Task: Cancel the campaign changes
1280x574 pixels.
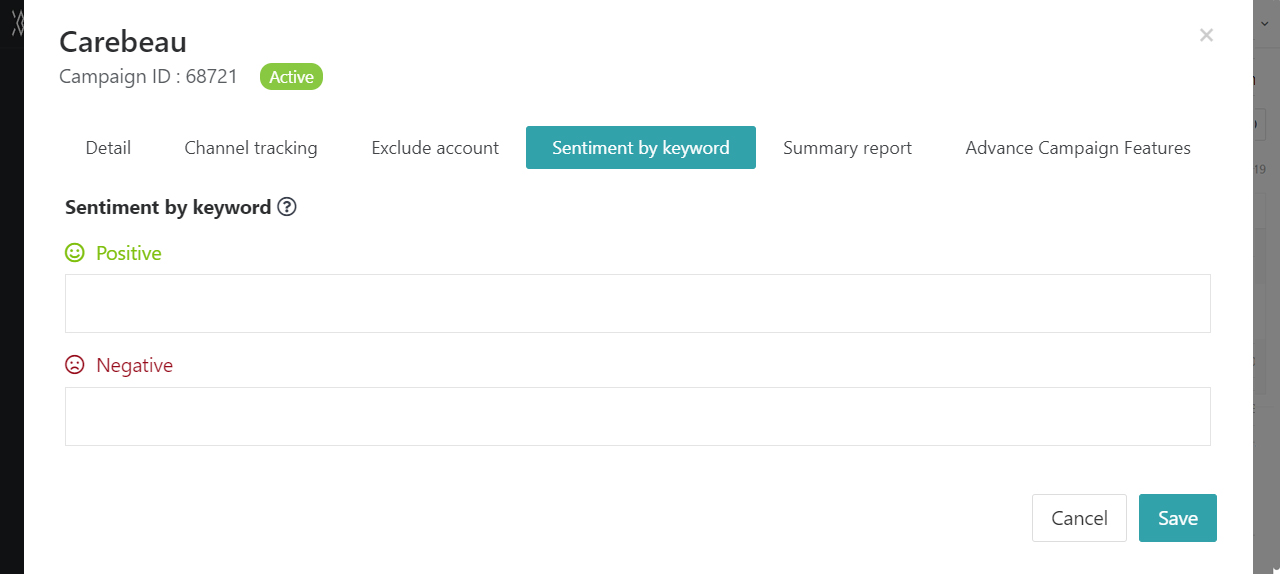Action: (x=1079, y=518)
